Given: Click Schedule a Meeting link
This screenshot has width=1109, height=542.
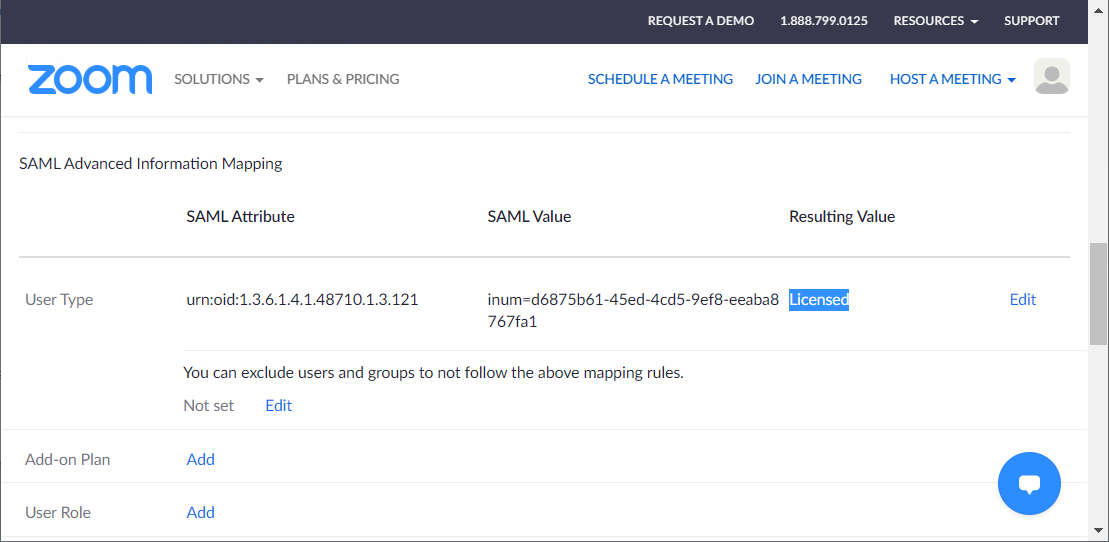Looking at the screenshot, I should click(660, 79).
